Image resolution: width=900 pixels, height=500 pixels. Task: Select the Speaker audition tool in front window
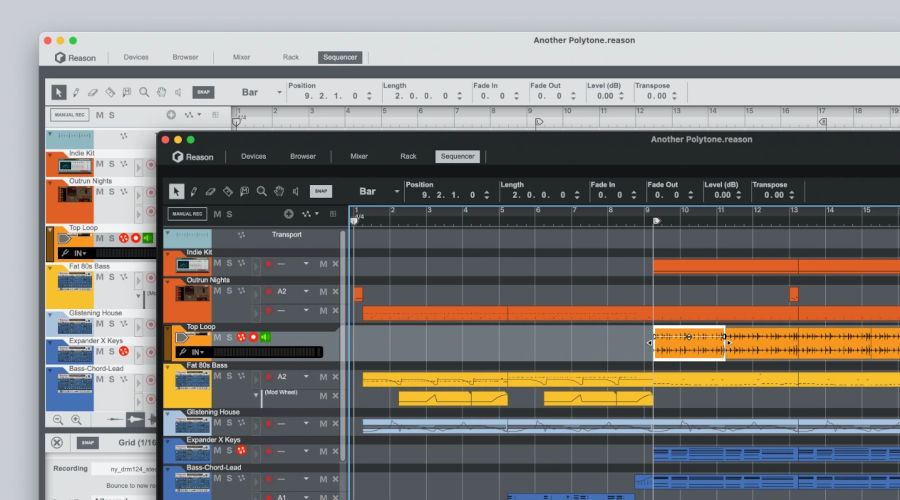pos(296,191)
